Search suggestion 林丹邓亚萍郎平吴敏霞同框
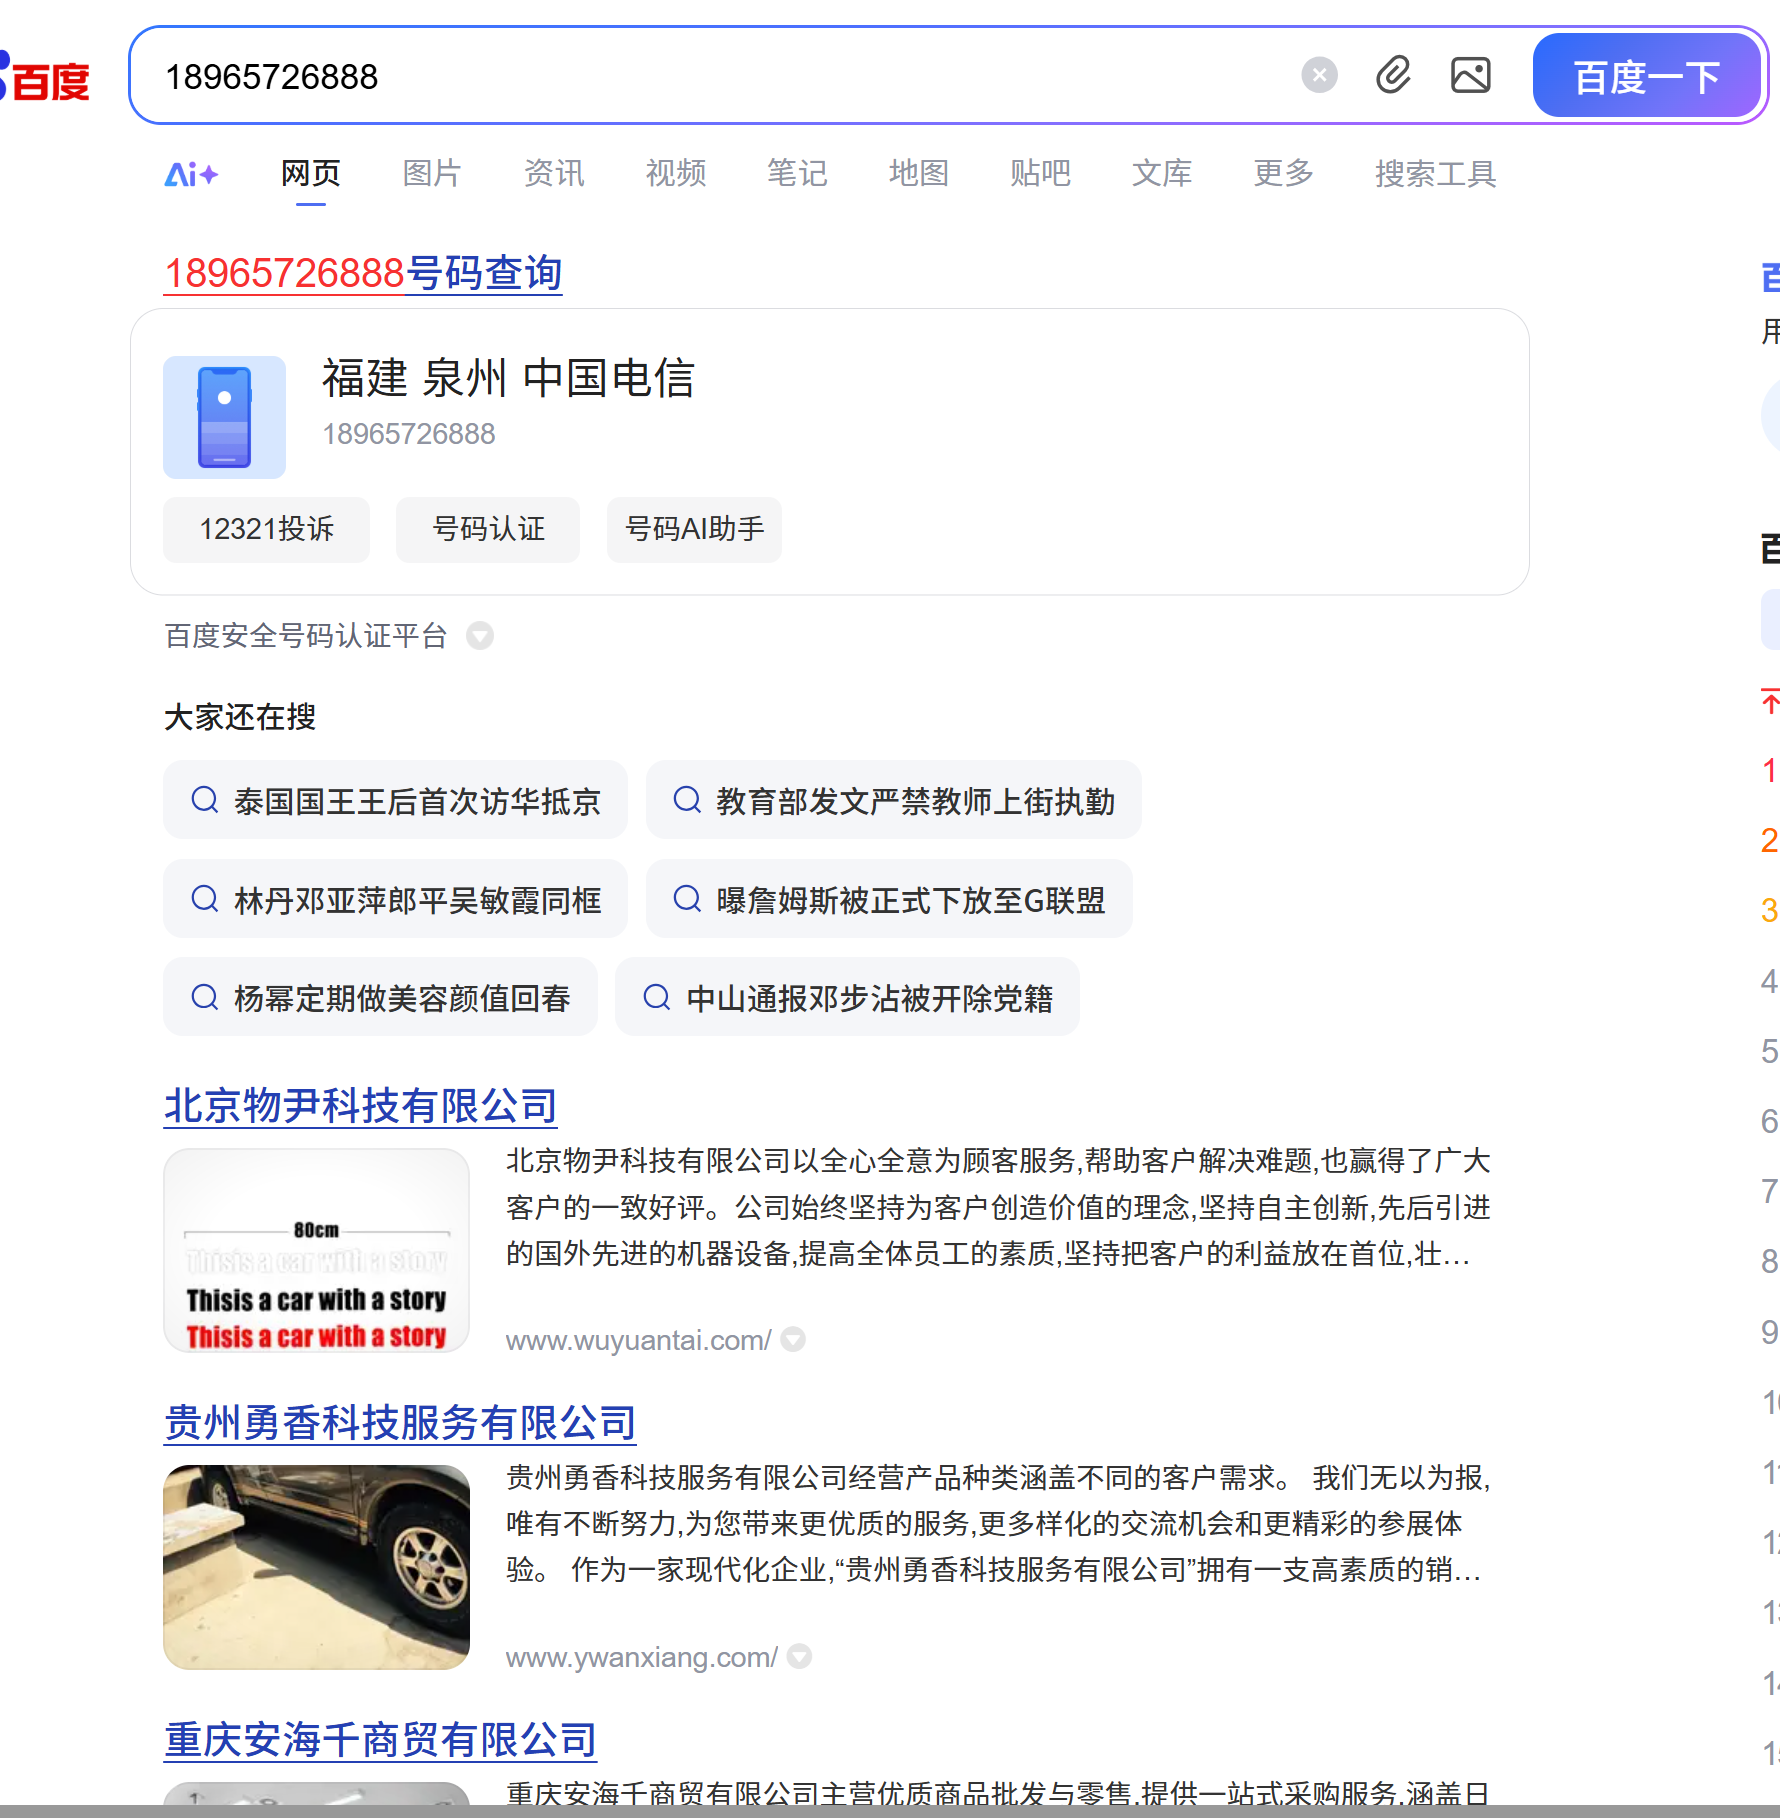The width and height of the screenshot is (1780, 1818). click(396, 899)
